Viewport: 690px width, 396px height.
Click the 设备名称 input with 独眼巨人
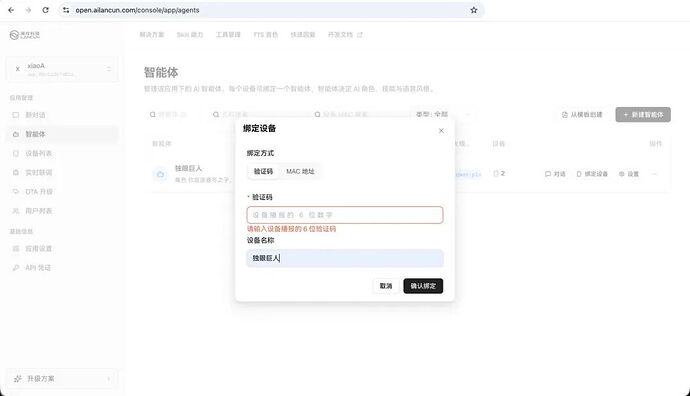pos(345,258)
